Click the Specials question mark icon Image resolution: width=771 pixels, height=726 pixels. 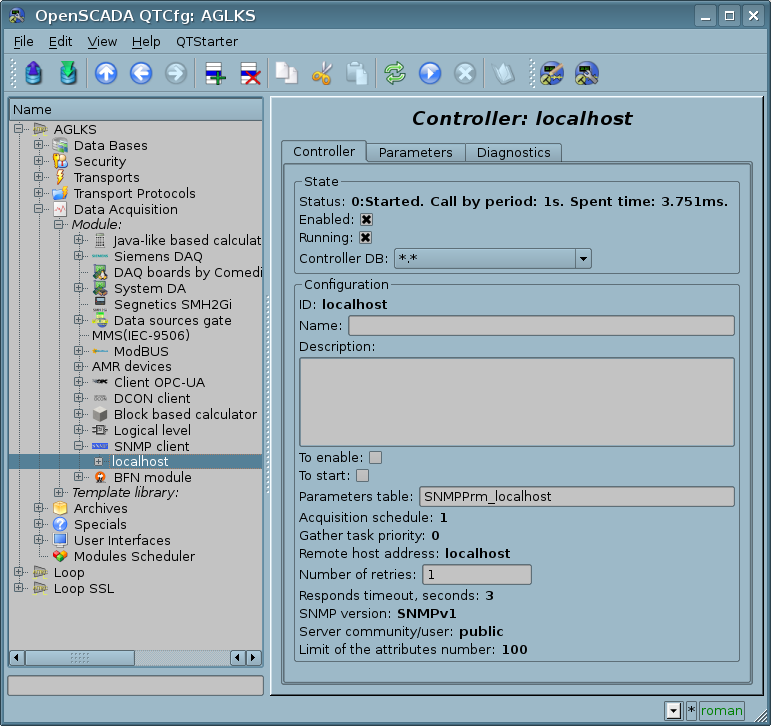tap(60, 524)
